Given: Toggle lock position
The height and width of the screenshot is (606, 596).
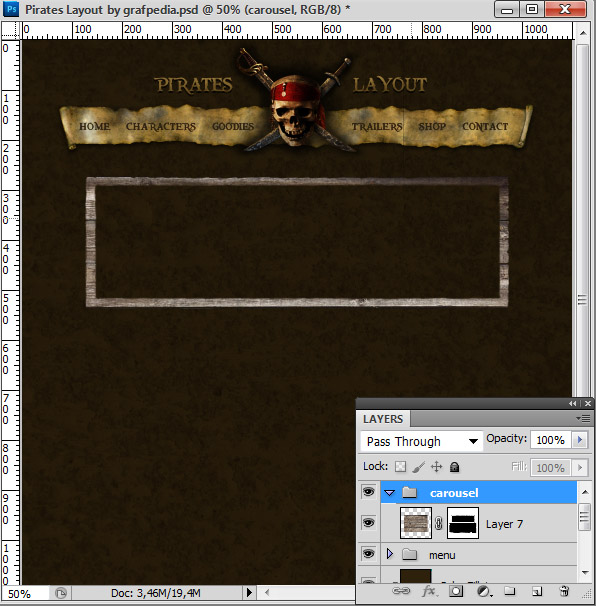Looking at the screenshot, I should point(437,467).
